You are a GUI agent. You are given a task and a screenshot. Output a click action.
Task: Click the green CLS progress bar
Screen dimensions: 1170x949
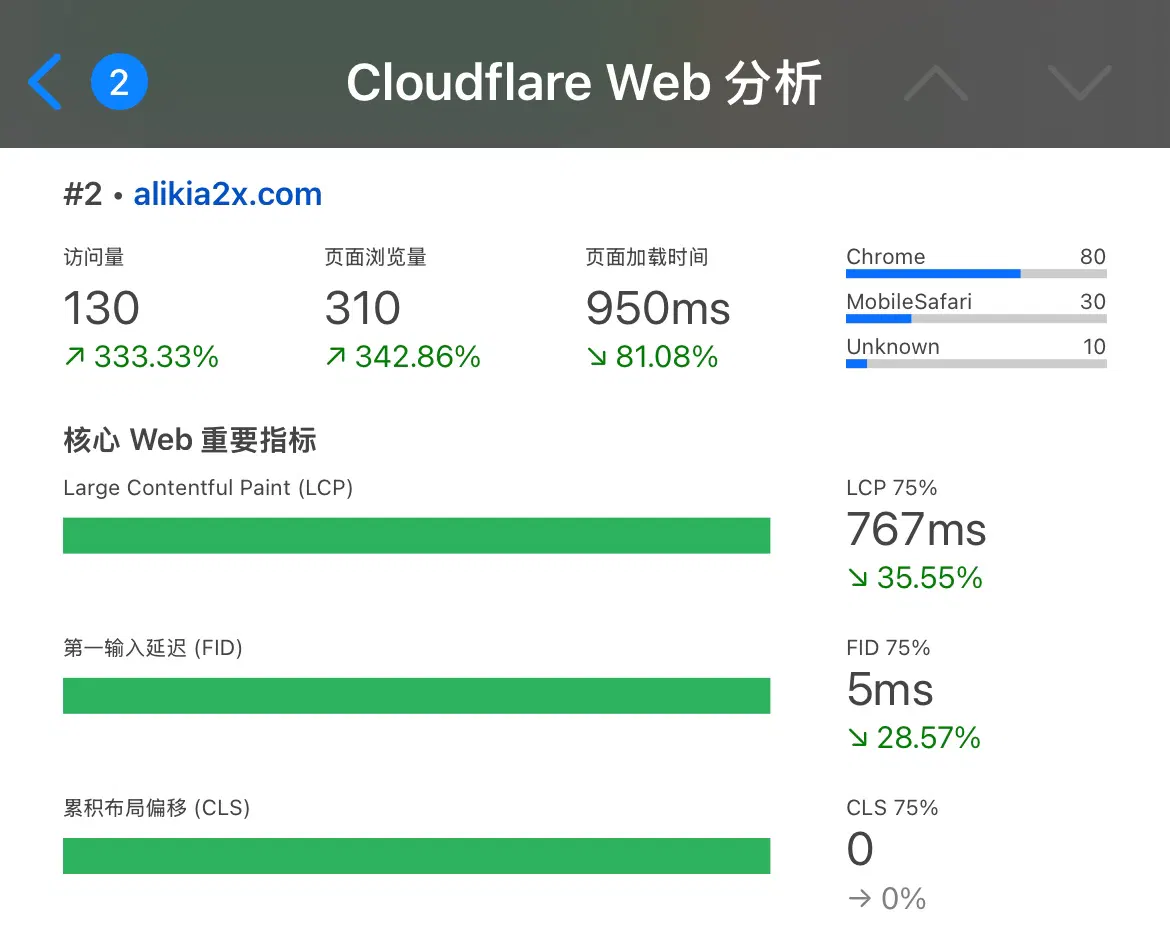[x=416, y=855]
